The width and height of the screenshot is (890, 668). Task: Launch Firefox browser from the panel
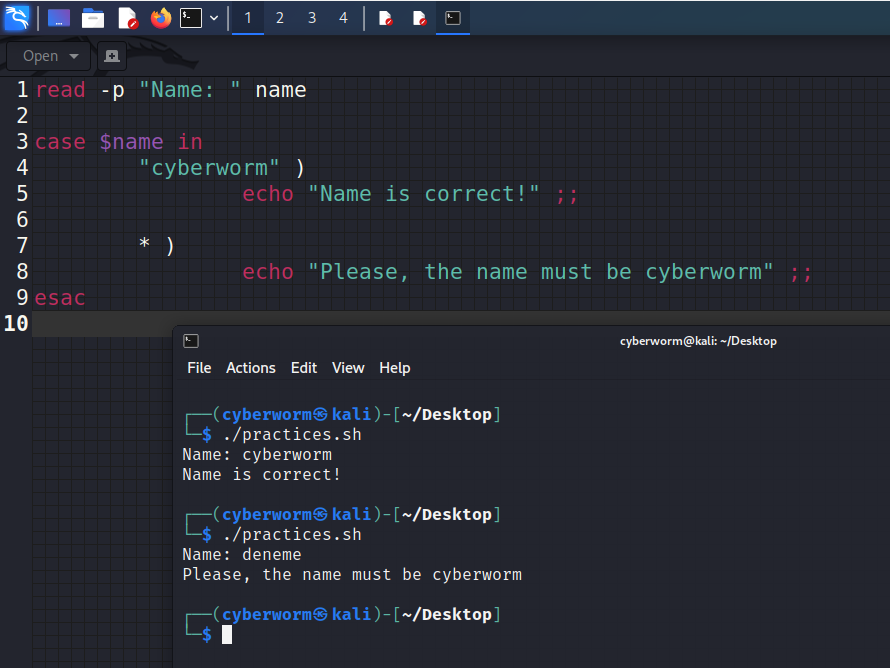click(160, 18)
